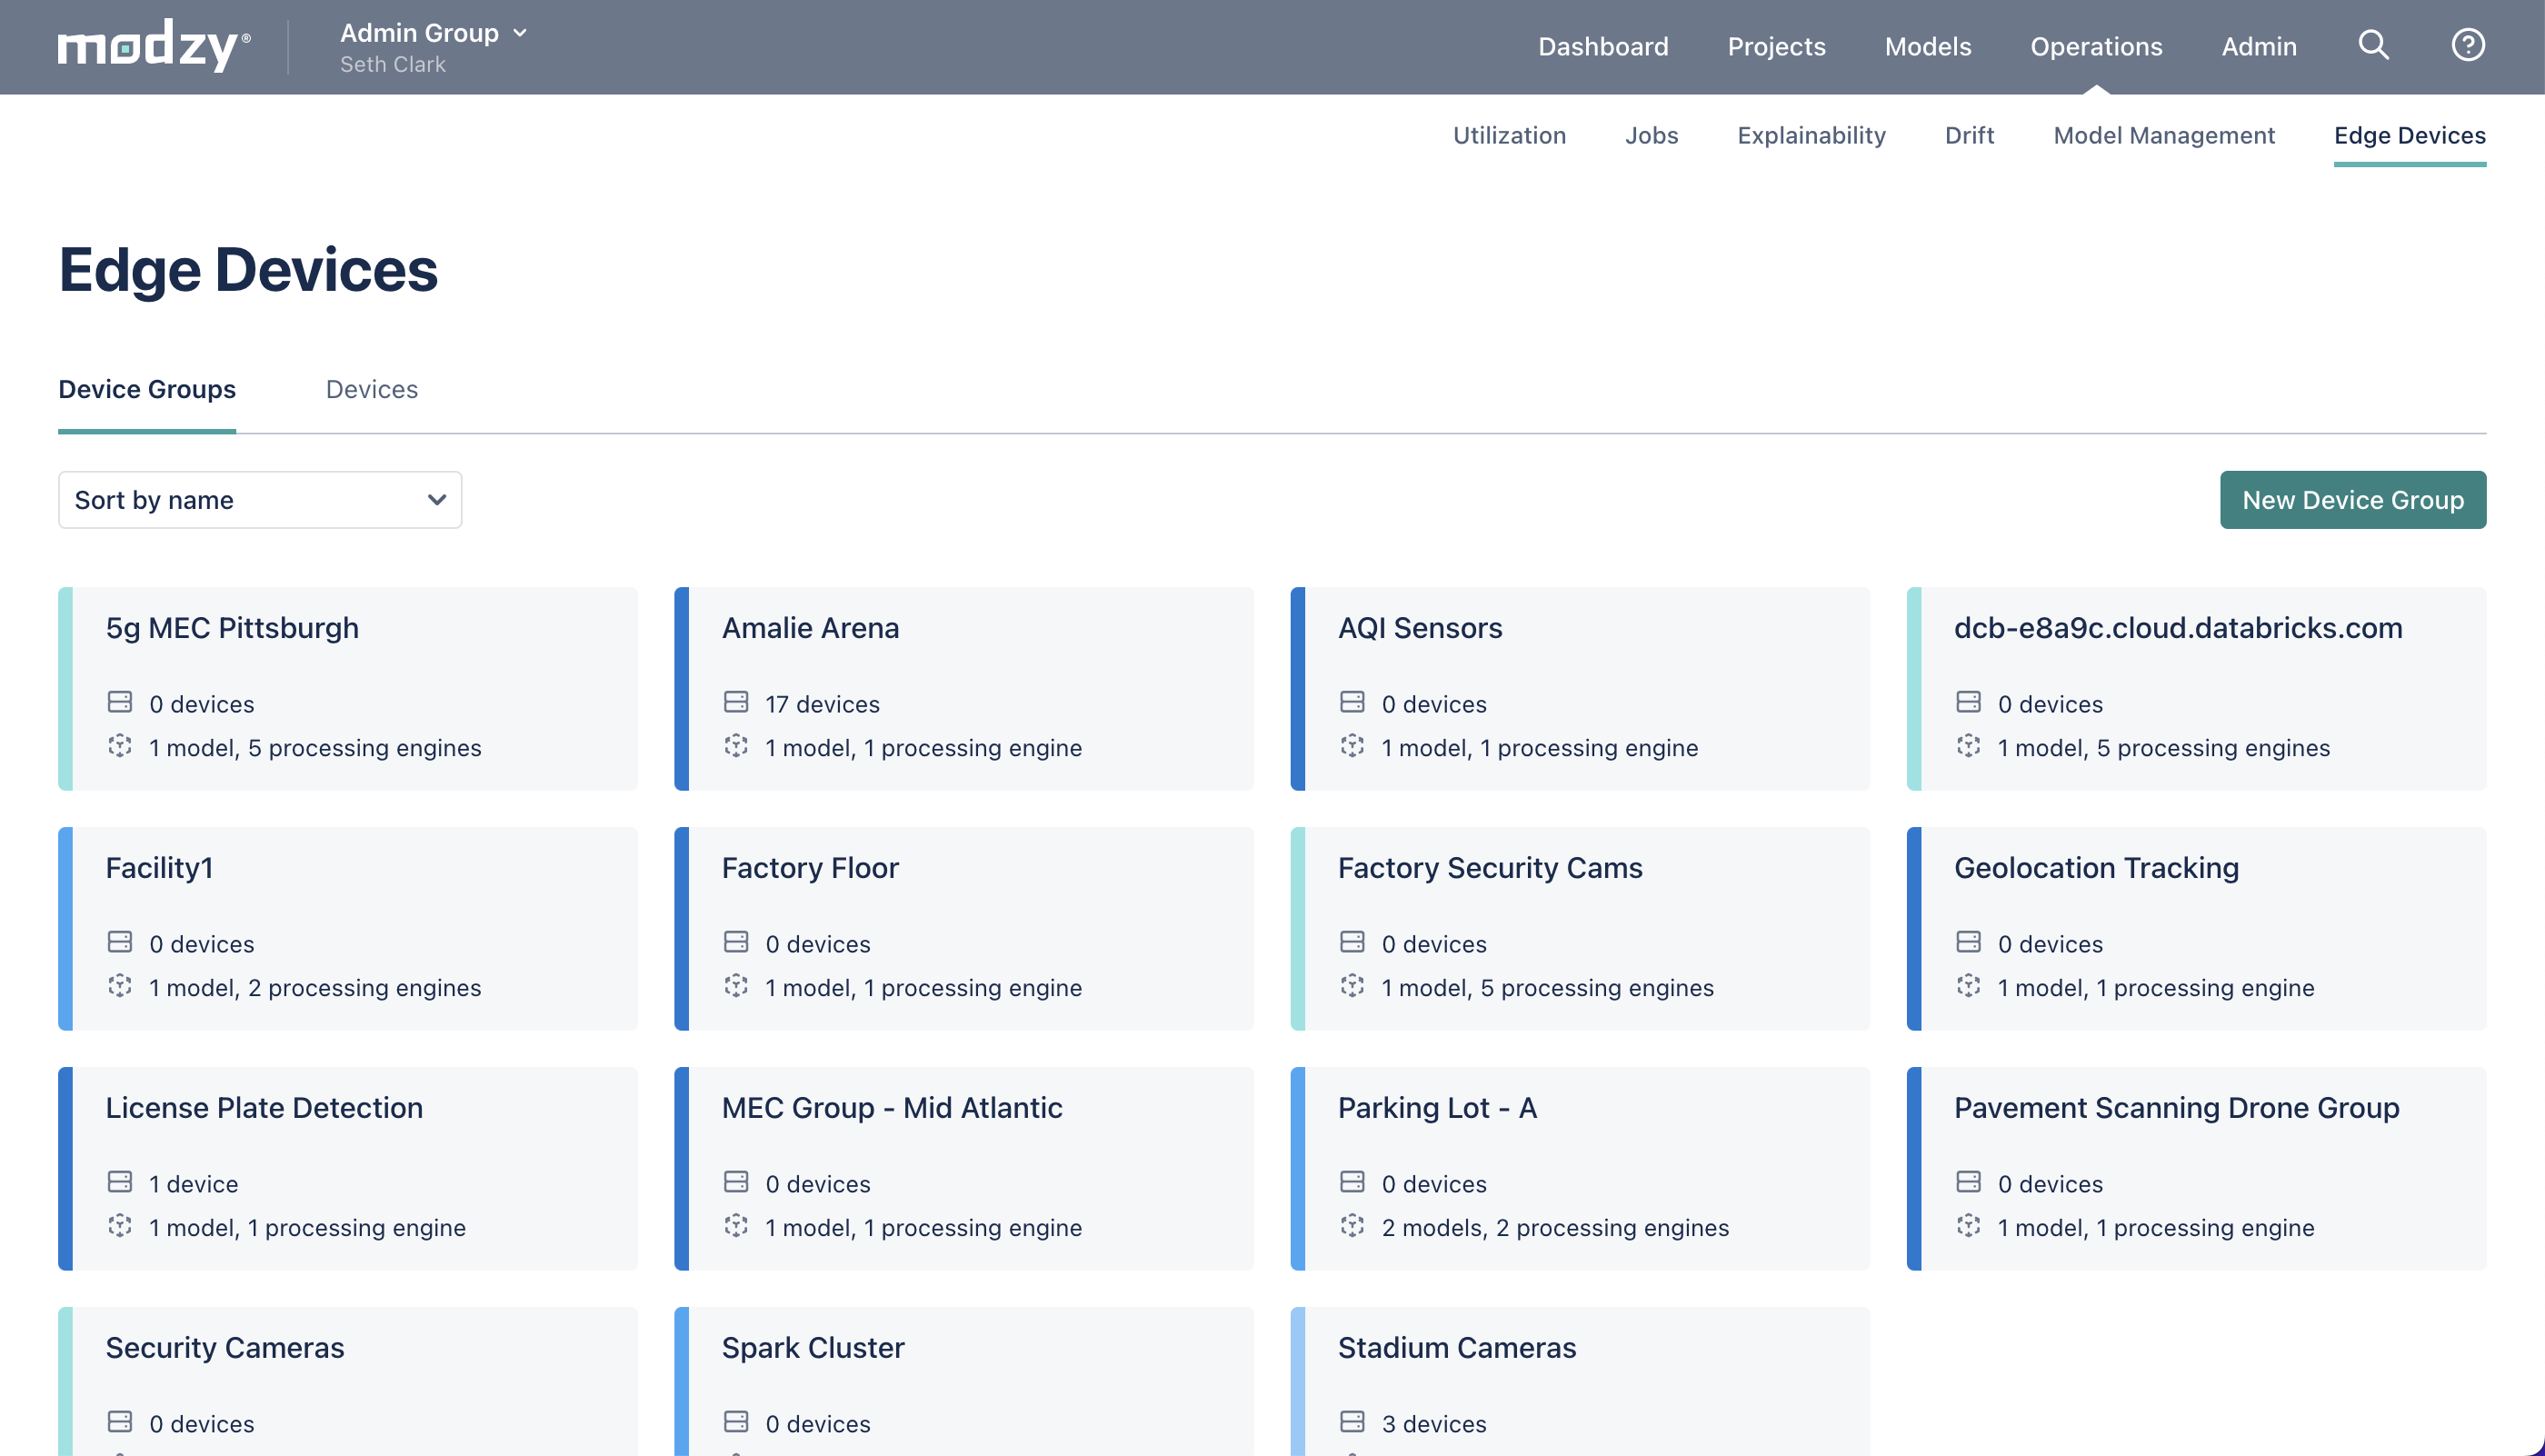Click the New Device Group button
The height and width of the screenshot is (1456, 2545).
pyautogui.click(x=2352, y=500)
